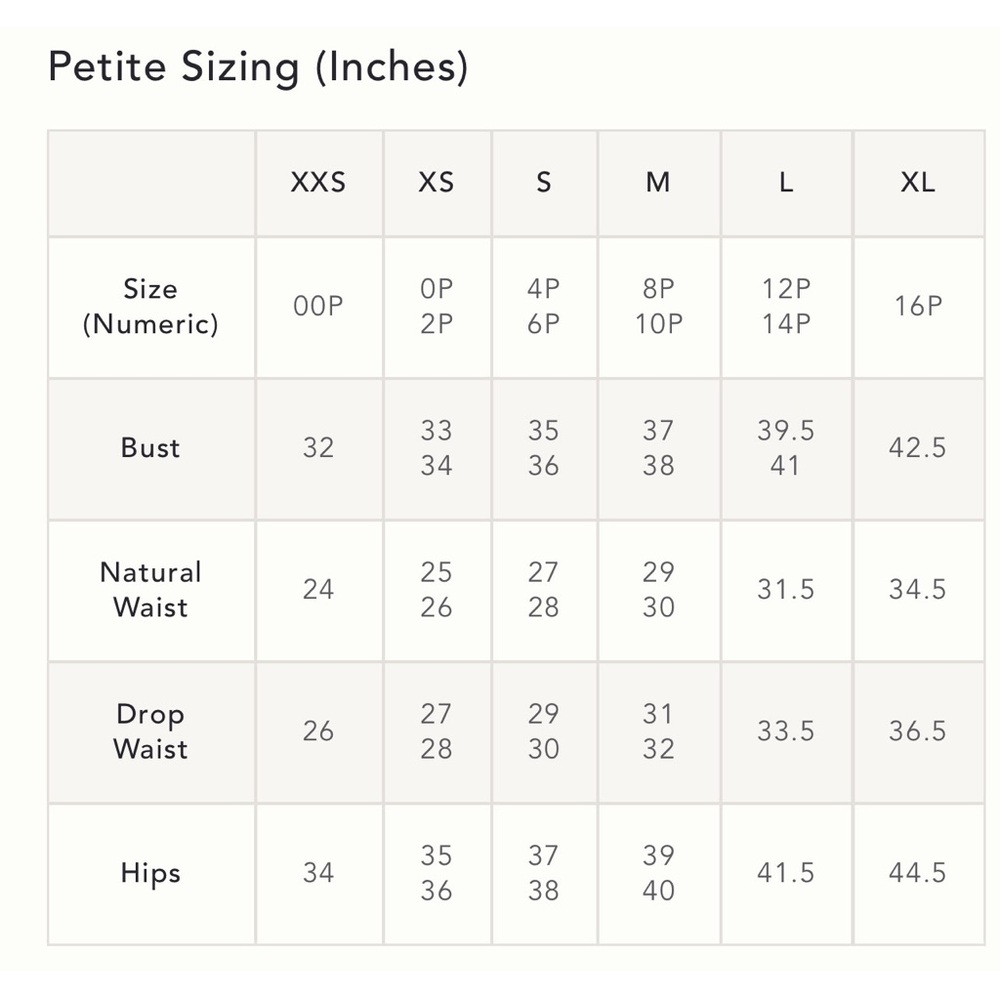Viewport: 1000px width, 1000px height.
Task: Select the XS size column header
Action: tap(436, 182)
